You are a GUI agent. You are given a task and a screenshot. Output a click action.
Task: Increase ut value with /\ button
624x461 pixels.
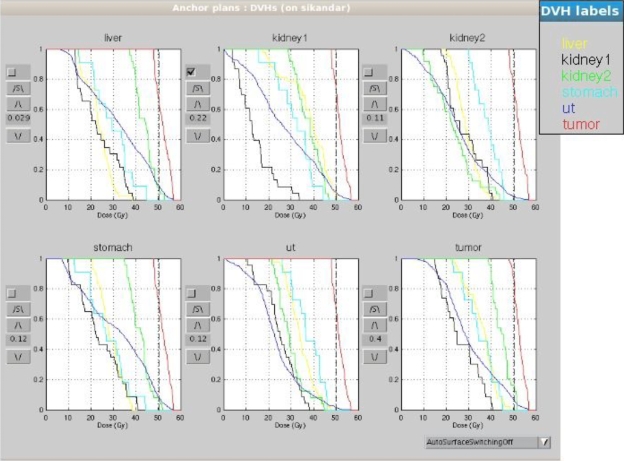pos(197,325)
